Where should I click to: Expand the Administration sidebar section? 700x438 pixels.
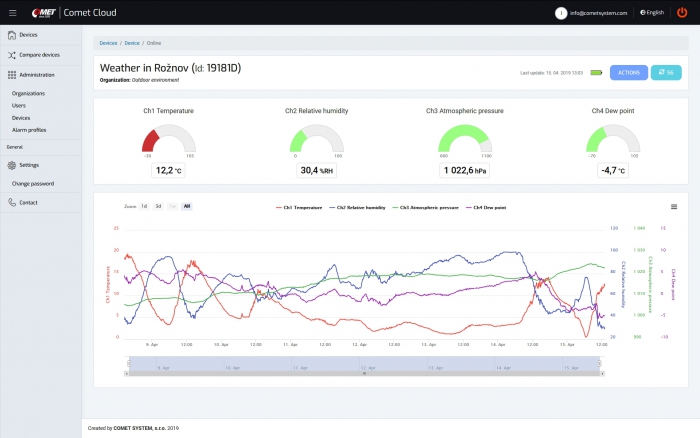tap(36, 75)
